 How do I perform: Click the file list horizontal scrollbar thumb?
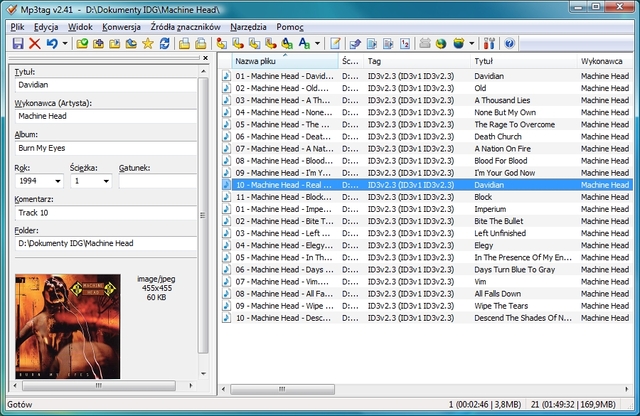pos(282,389)
